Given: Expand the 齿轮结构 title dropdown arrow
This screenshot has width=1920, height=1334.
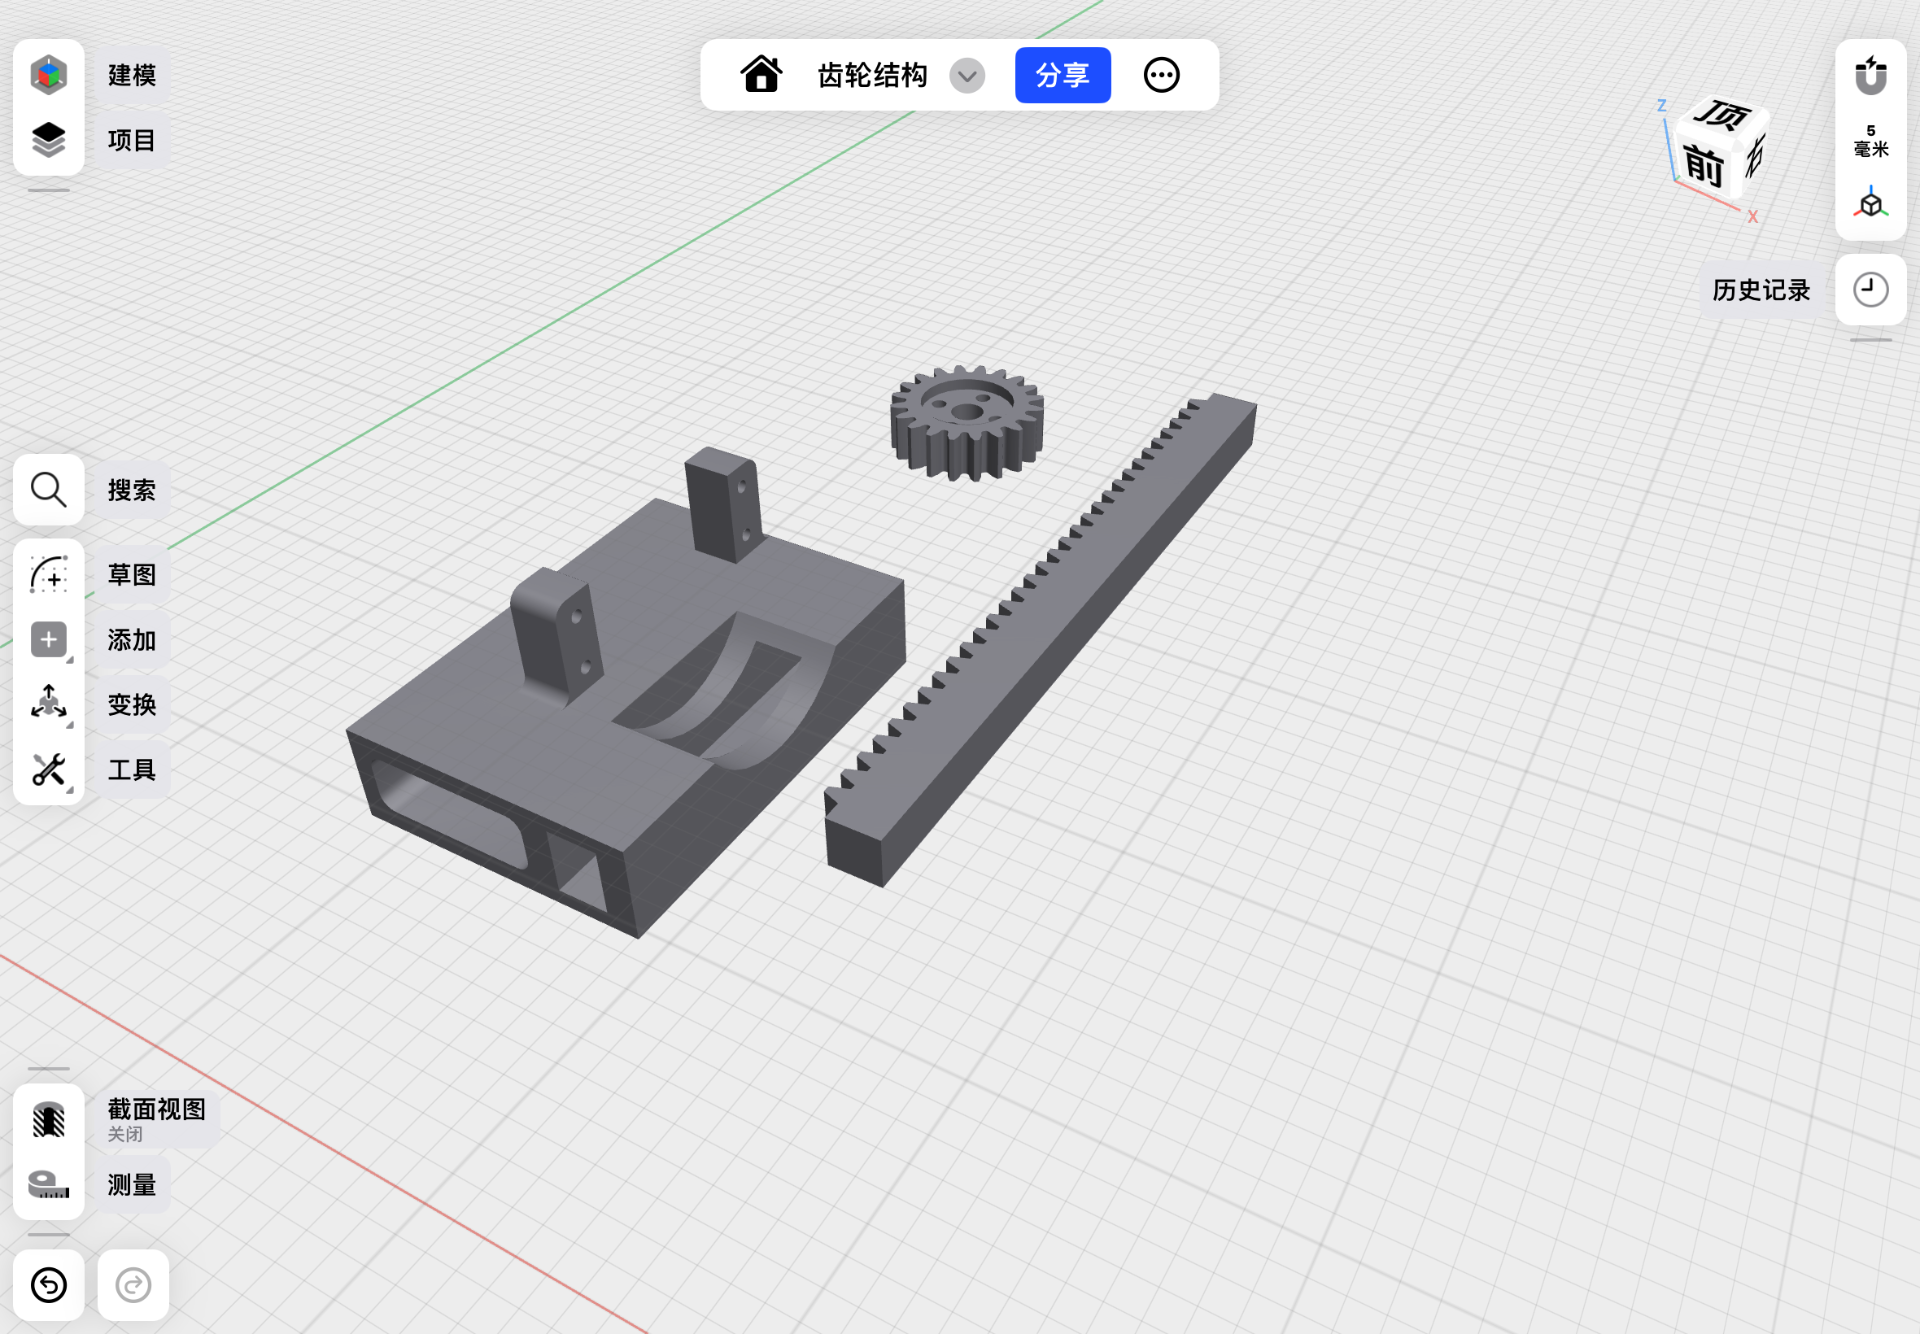Looking at the screenshot, I should [967, 75].
